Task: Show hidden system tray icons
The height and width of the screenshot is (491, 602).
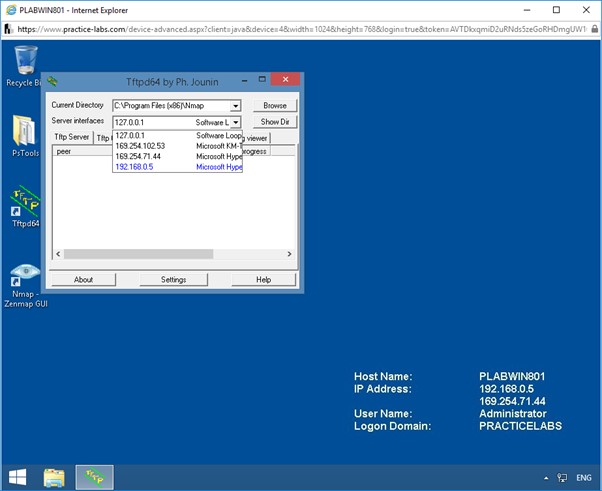Action: [x=546, y=478]
